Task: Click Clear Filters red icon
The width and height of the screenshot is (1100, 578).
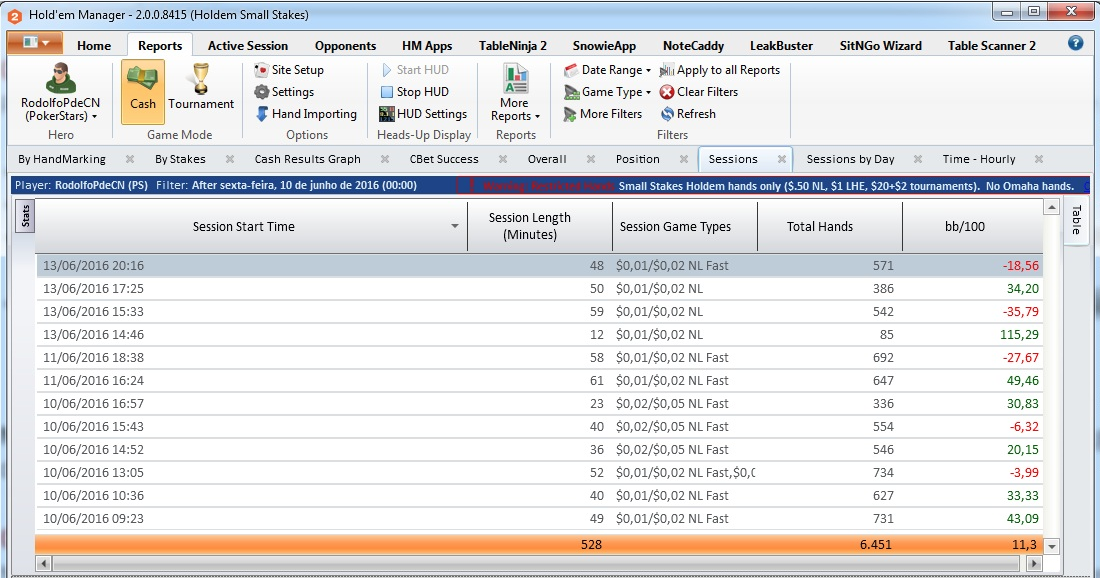Action: tap(667, 92)
